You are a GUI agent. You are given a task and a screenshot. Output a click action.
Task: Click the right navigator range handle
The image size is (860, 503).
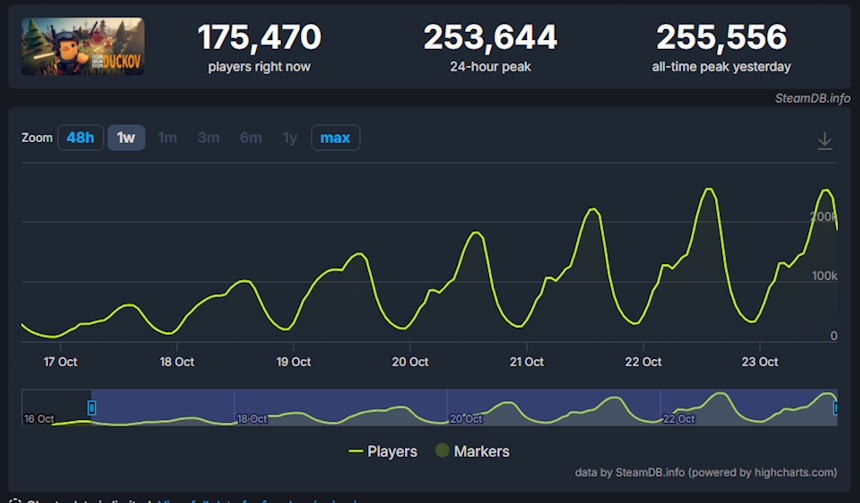click(x=836, y=407)
